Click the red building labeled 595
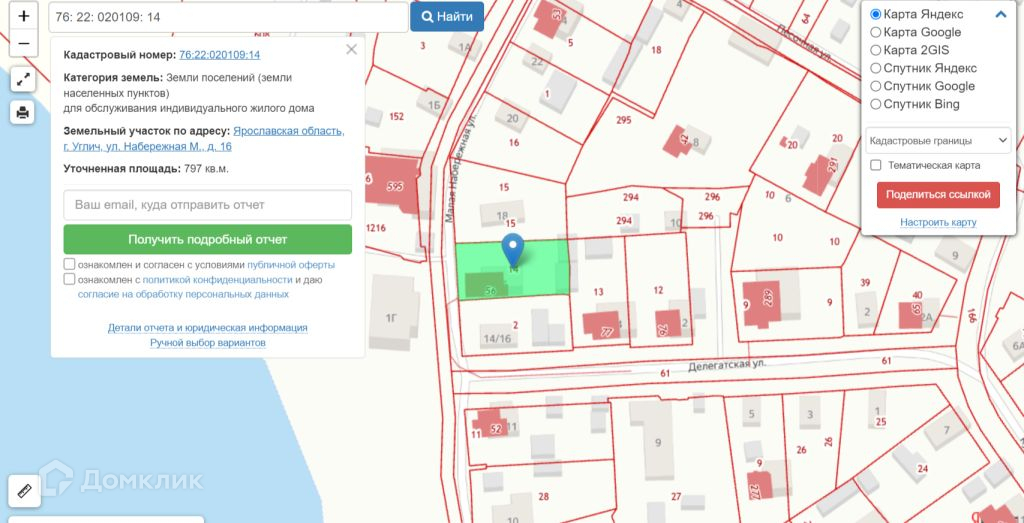This screenshot has height=523, width=1024. [392, 184]
